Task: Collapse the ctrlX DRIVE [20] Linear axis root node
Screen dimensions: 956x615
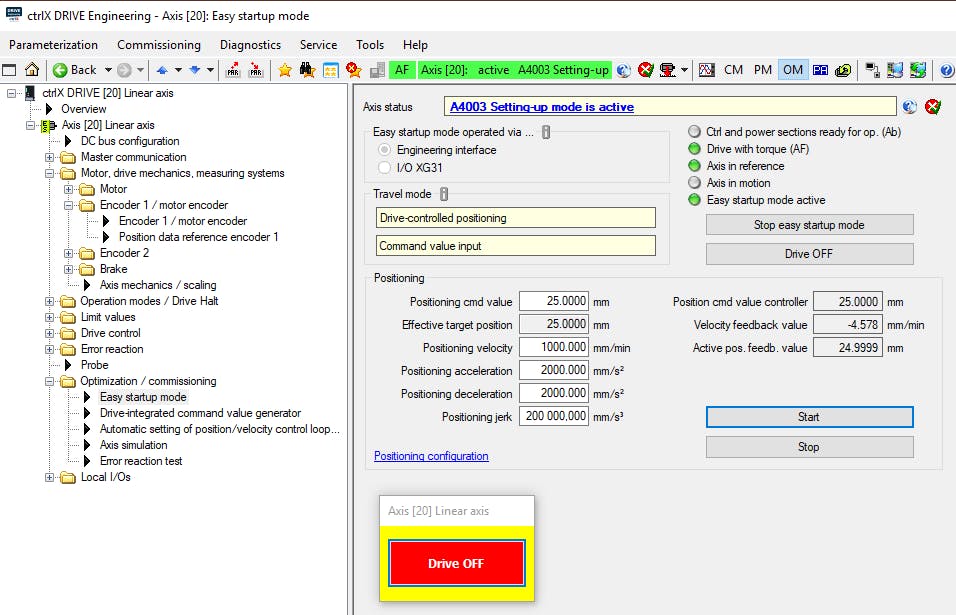Action: click(x=11, y=93)
